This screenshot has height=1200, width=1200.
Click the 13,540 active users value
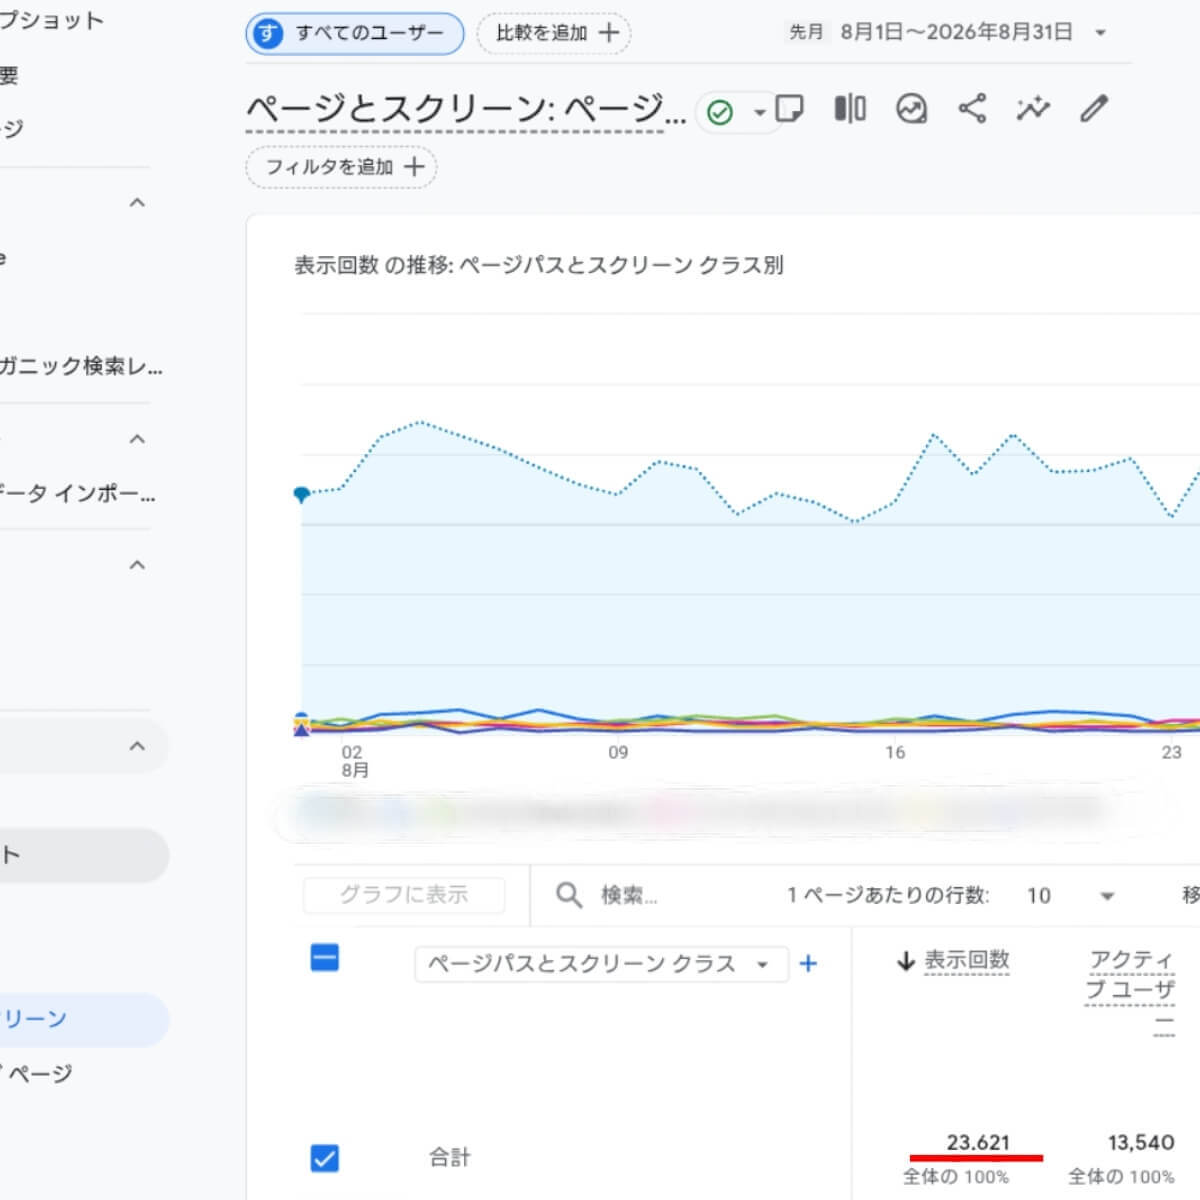[x=1141, y=1142]
